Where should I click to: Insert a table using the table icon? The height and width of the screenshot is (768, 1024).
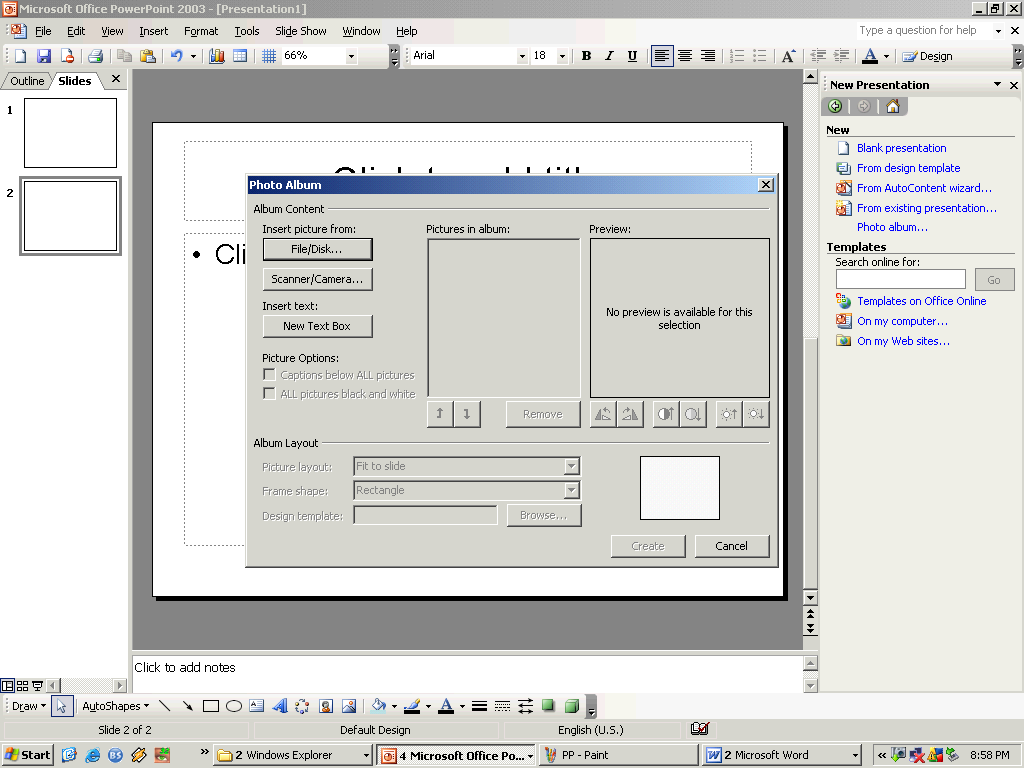[x=240, y=56]
